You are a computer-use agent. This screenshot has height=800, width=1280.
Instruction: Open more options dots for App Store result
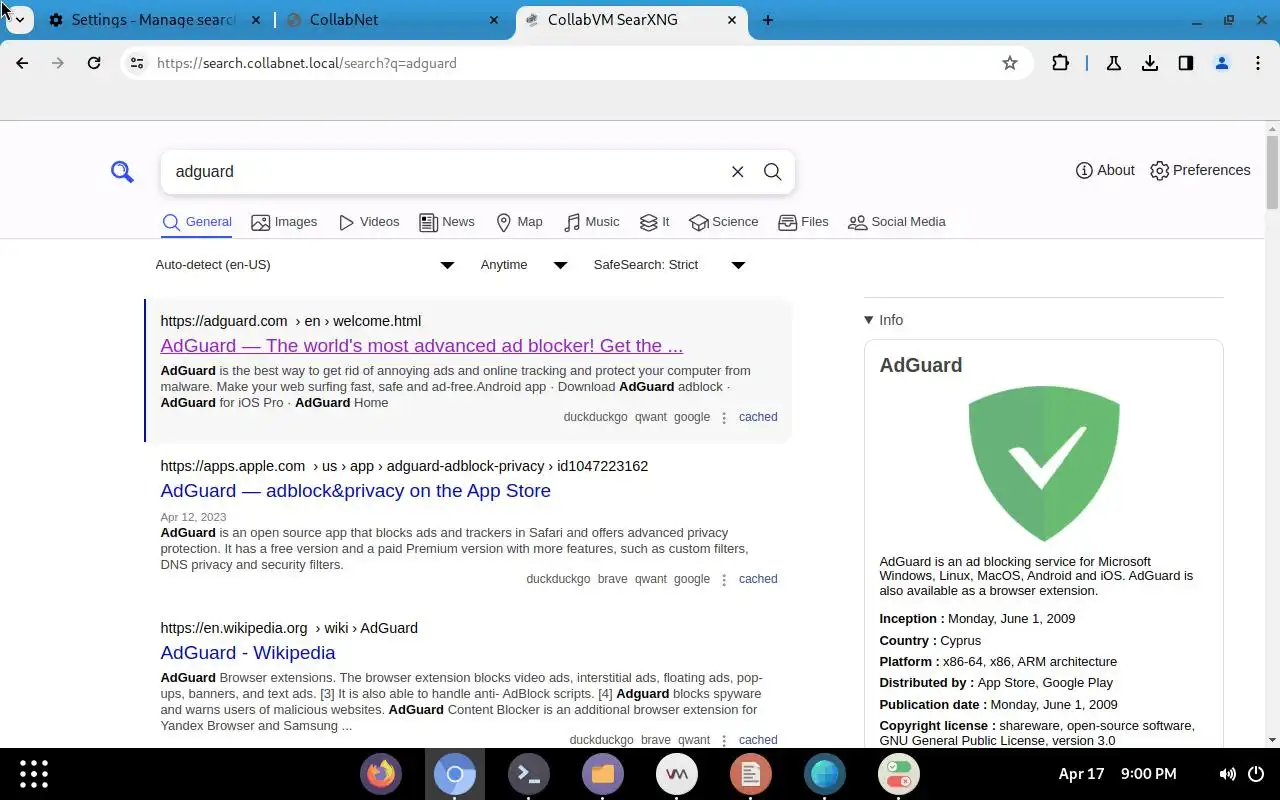click(x=724, y=580)
